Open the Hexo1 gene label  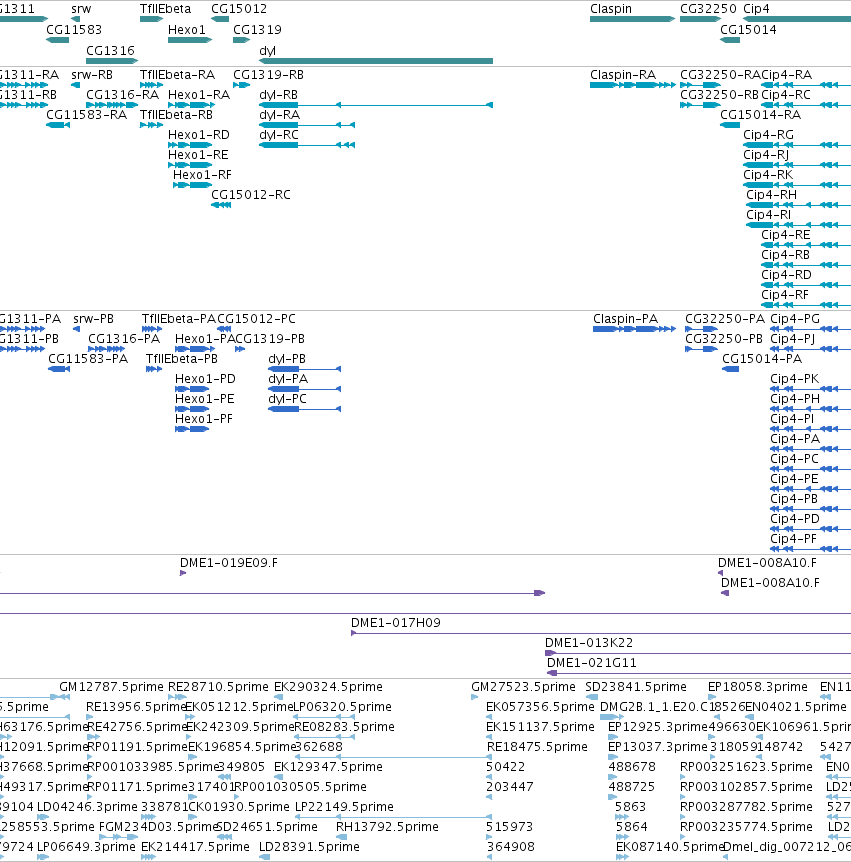(x=186, y=30)
